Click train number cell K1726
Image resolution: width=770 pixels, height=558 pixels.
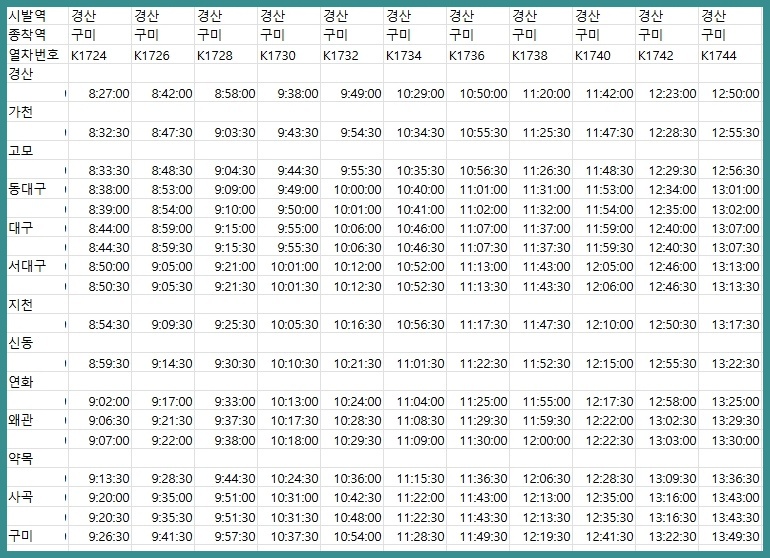pos(163,55)
